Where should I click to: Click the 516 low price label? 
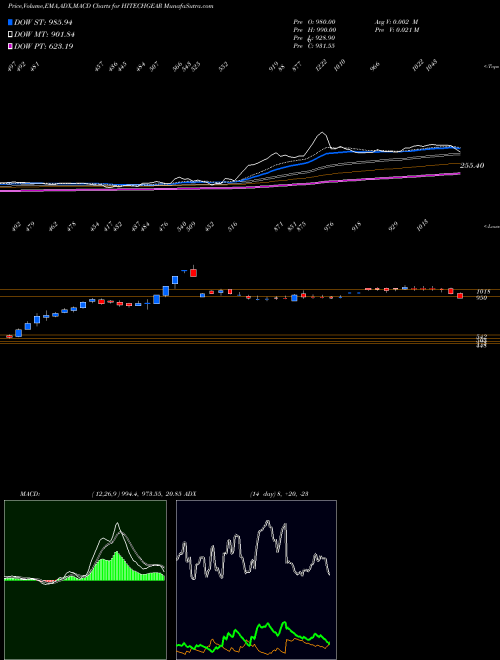pyautogui.click(x=233, y=226)
